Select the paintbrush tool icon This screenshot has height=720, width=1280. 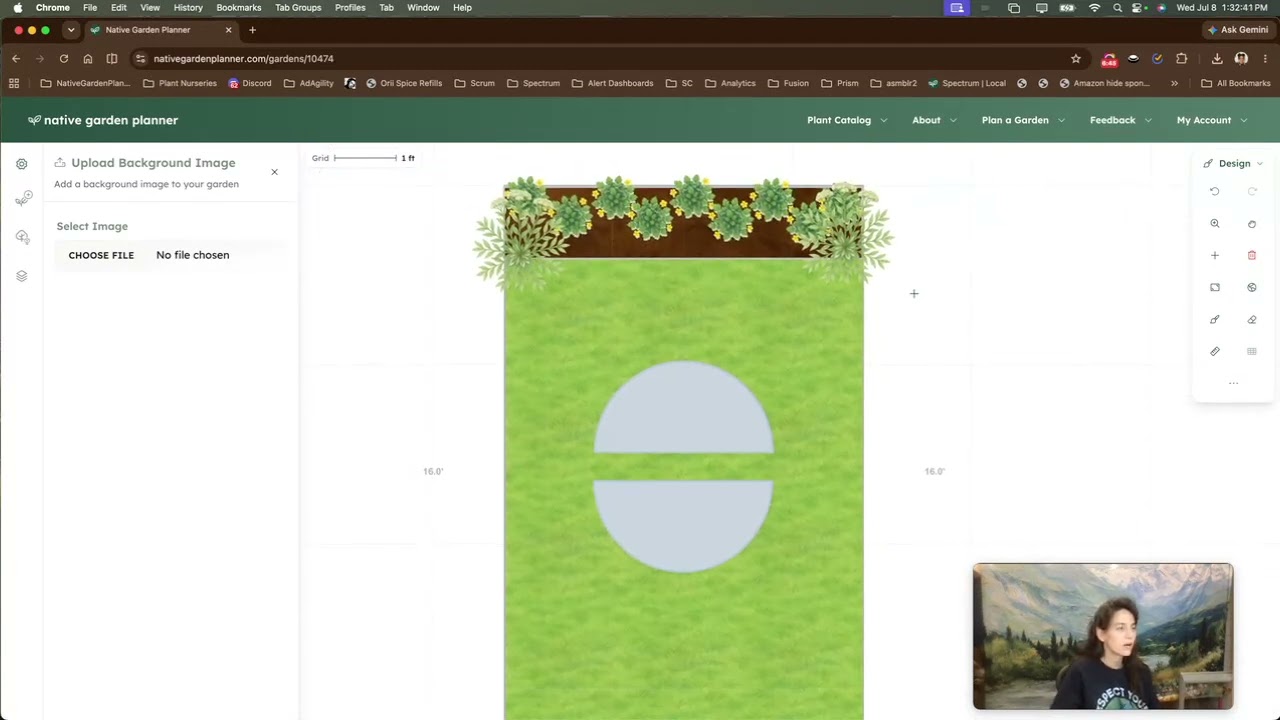pos(1215,320)
